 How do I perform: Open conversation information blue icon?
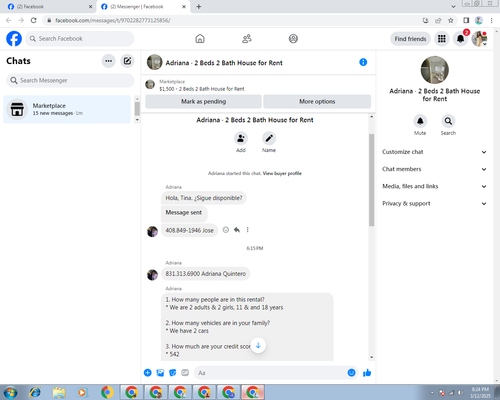click(x=363, y=62)
